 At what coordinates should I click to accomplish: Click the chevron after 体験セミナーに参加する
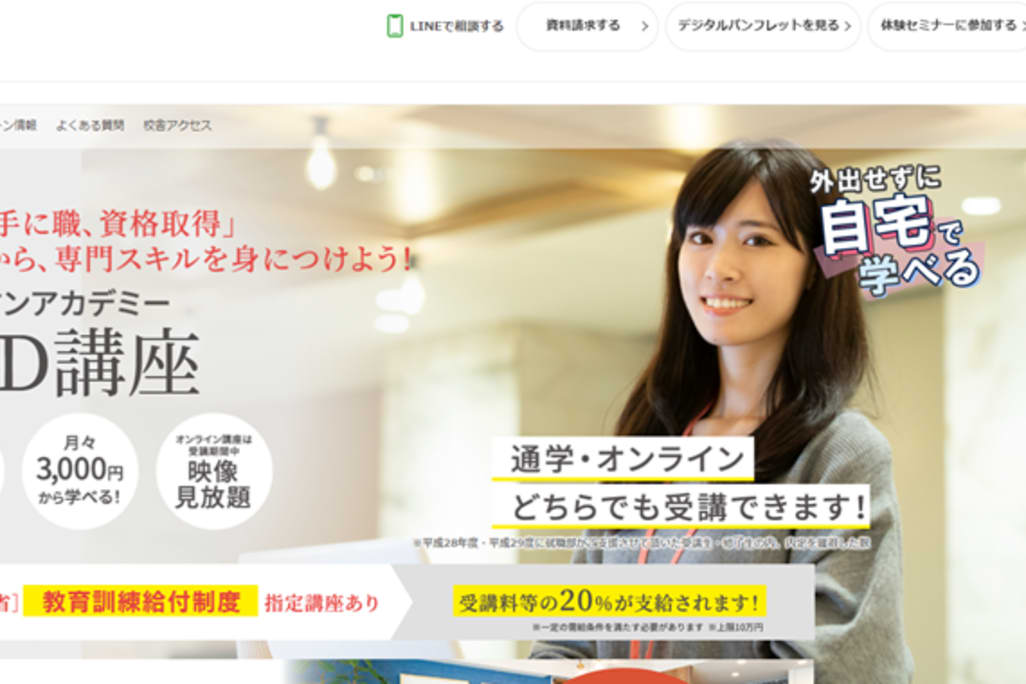(x=1022, y=27)
